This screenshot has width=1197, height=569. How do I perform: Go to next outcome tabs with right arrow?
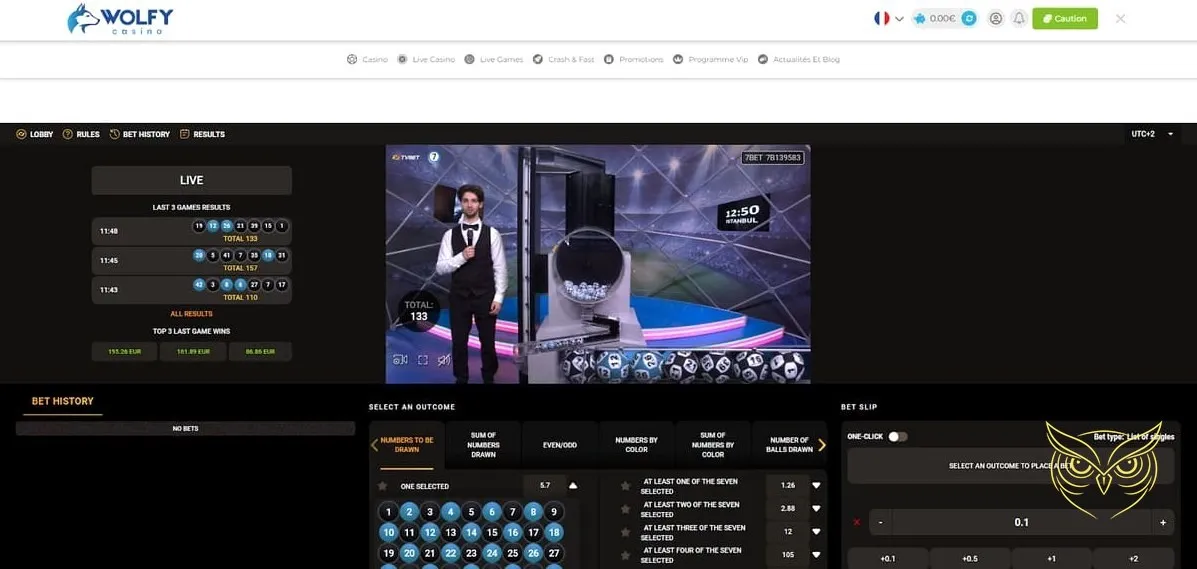click(x=822, y=445)
